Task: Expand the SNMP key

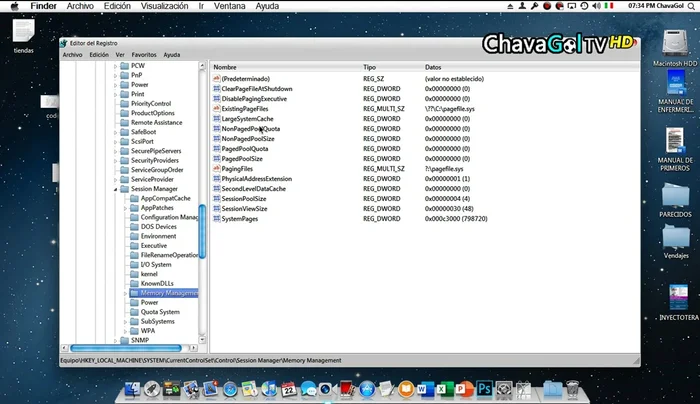Action: (116, 341)
